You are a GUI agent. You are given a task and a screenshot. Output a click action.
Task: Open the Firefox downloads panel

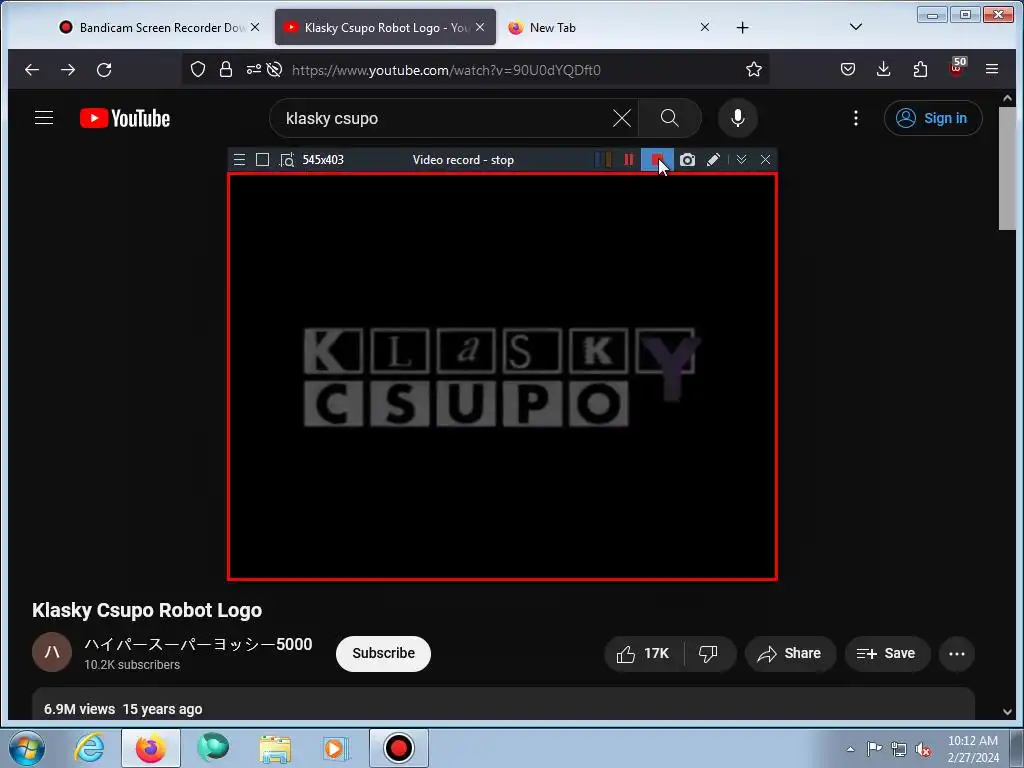884,70
